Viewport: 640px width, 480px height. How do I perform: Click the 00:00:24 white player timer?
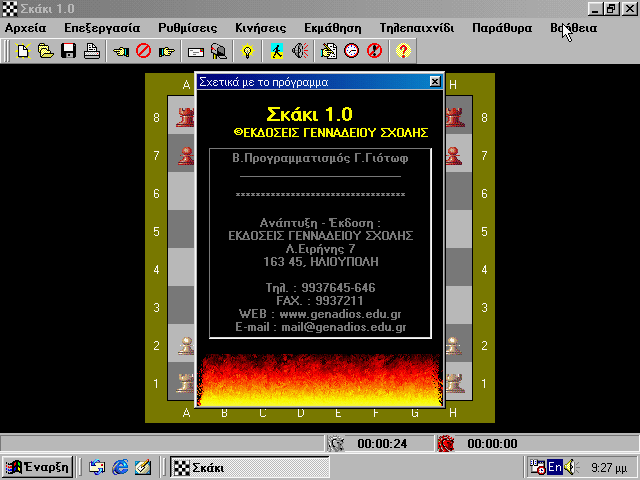(x=382, y=444)
